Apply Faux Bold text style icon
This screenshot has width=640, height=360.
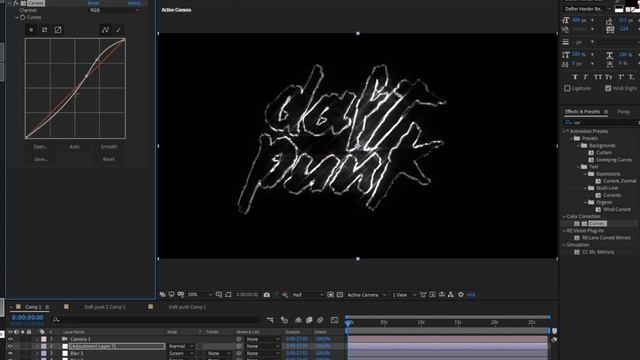click(575, 77)
